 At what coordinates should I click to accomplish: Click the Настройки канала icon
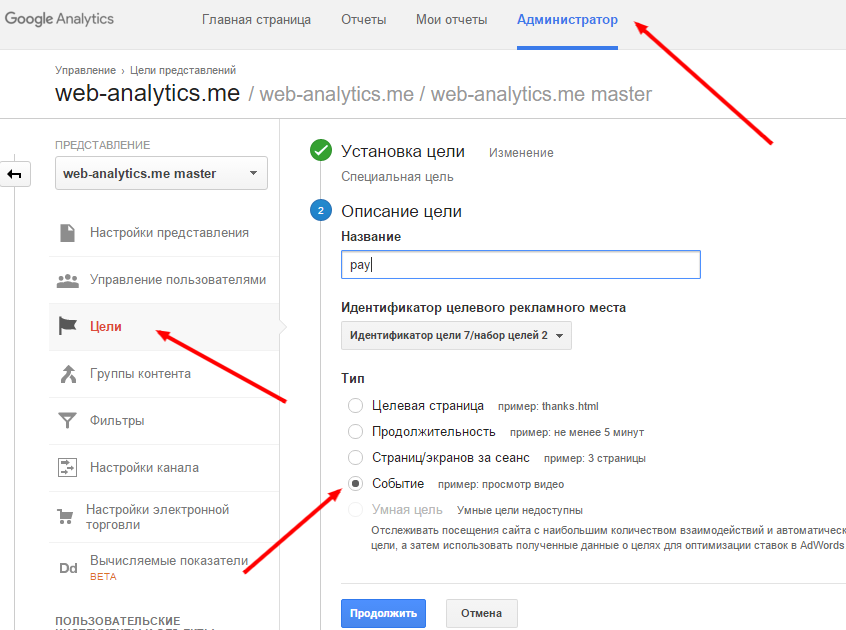pyautogui.click(x=68, y=467)
